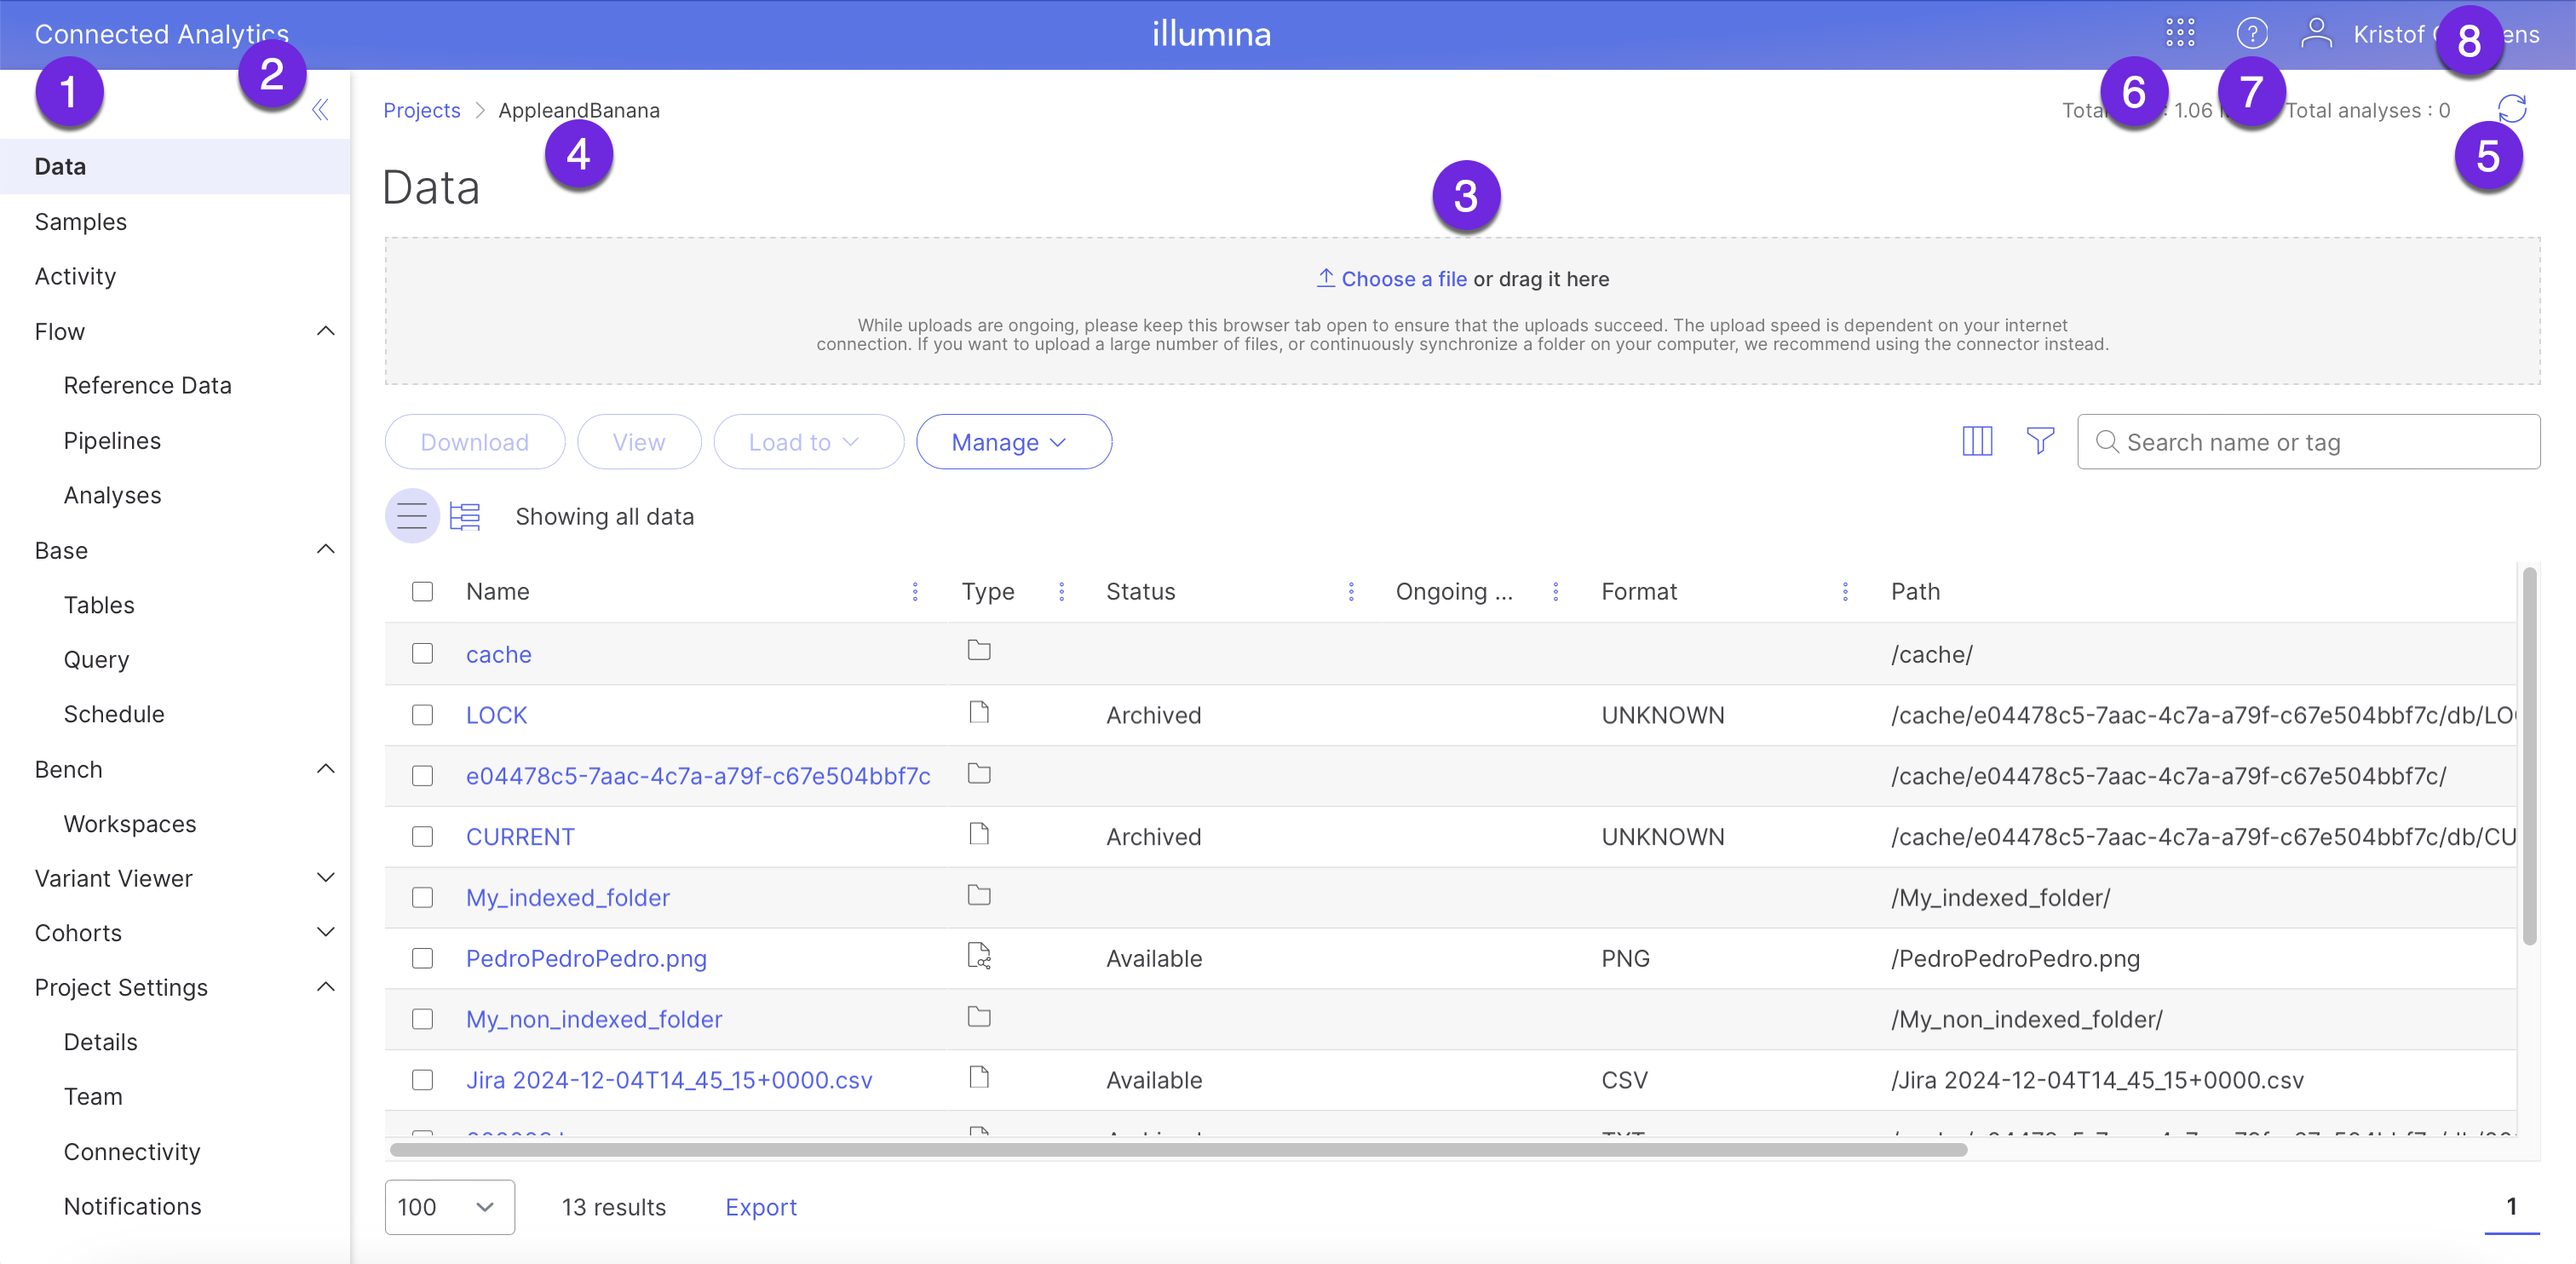2576x1264 pixels.
Task: Open the apps grid launcher icon
Action: coord(2180,34)
